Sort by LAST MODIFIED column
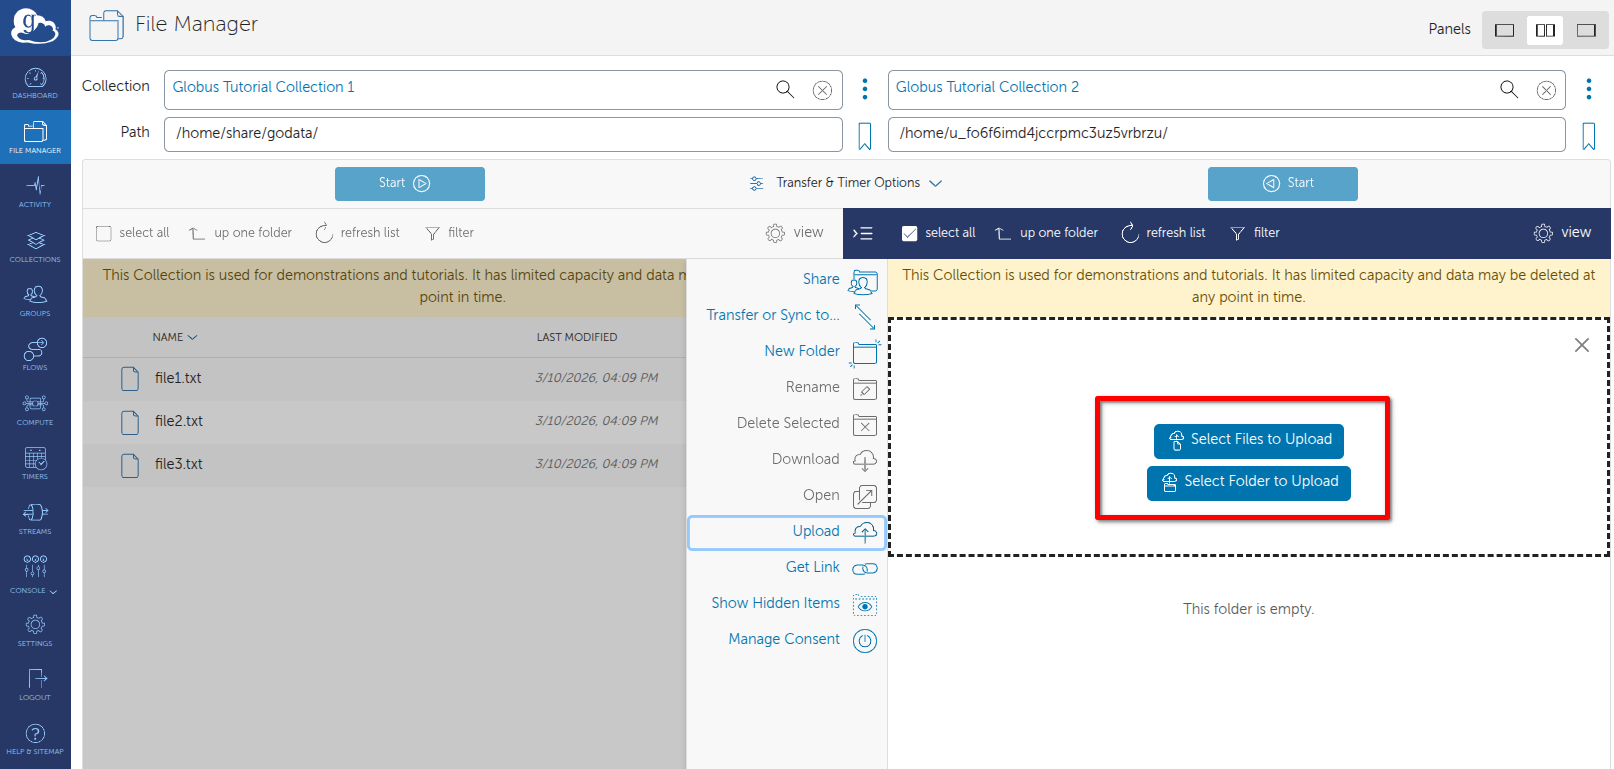 click(x=577, y=337)
